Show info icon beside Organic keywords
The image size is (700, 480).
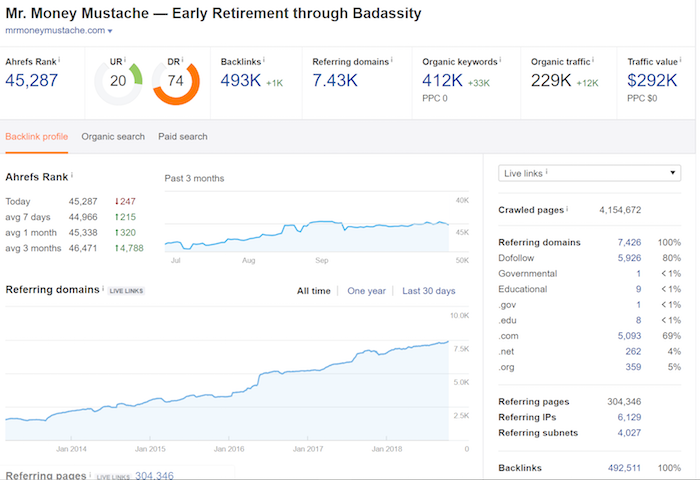500,59
